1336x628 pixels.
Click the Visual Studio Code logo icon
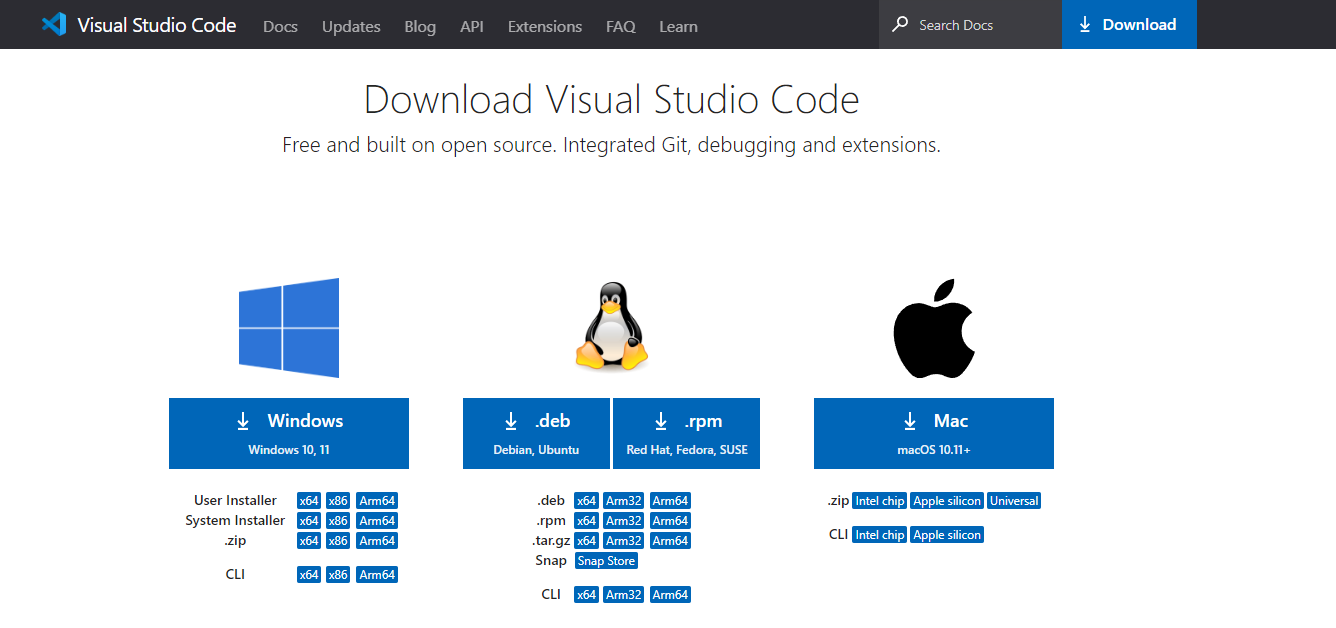click(x=54, y=24)
